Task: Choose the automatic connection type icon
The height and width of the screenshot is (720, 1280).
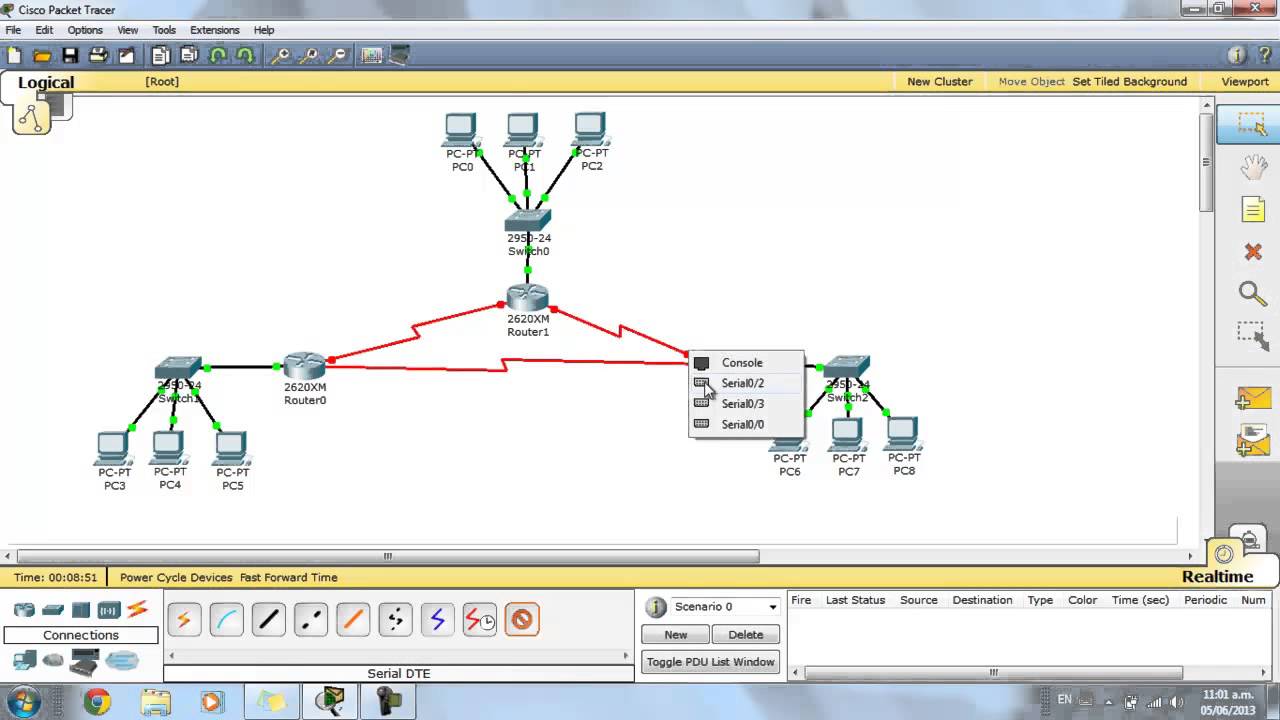Action: pyautogui.click(x=184, y=620)
